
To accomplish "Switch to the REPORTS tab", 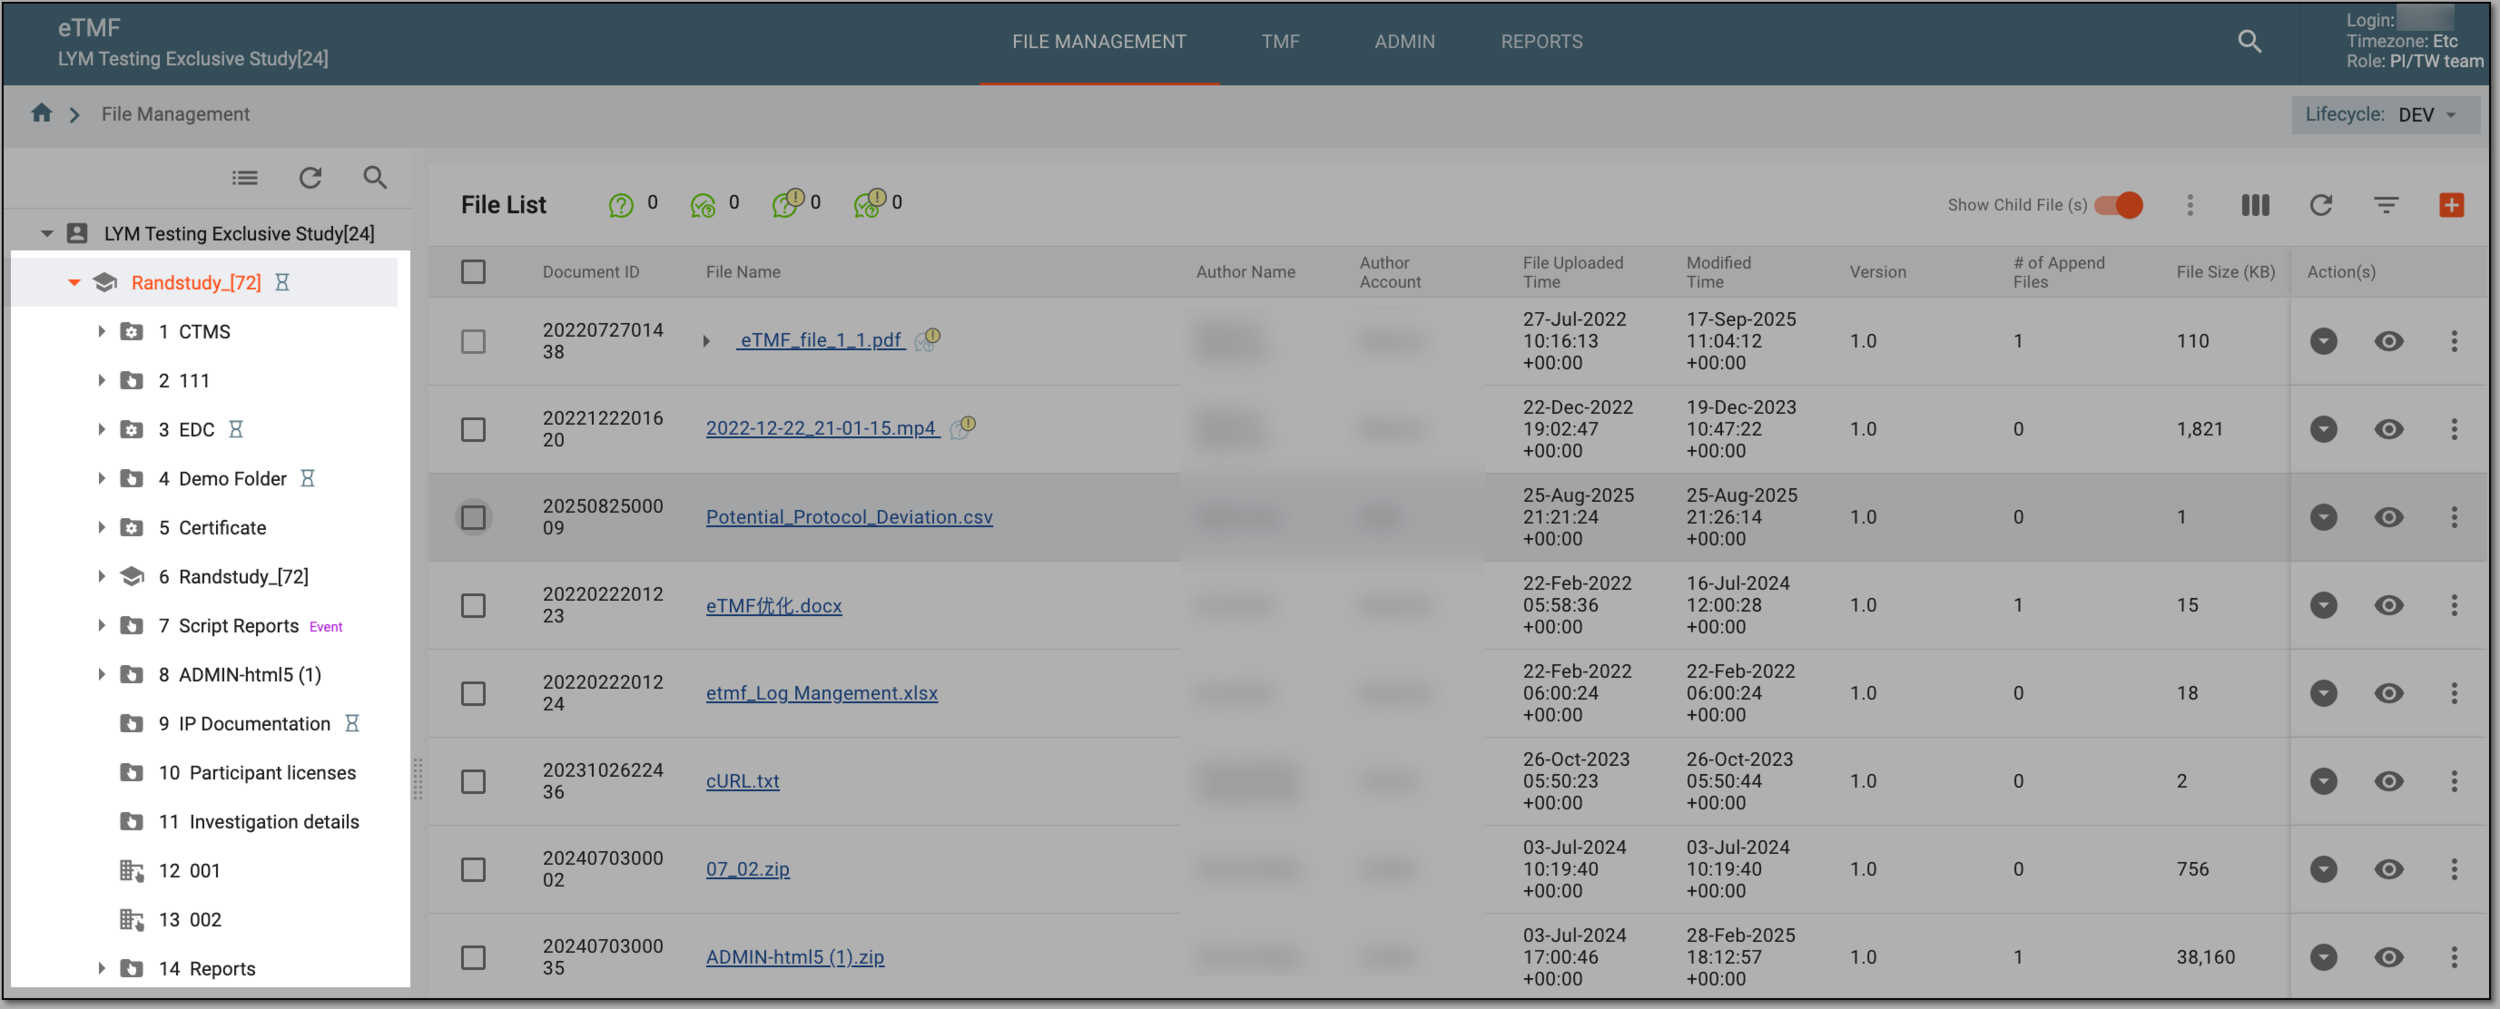I will point(1541,42).
